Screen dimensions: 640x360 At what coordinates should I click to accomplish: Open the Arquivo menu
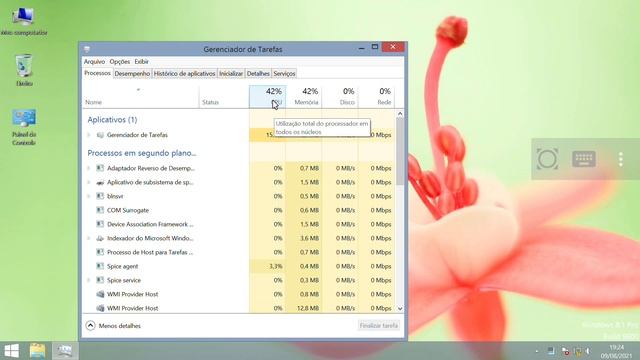[94, 62]
